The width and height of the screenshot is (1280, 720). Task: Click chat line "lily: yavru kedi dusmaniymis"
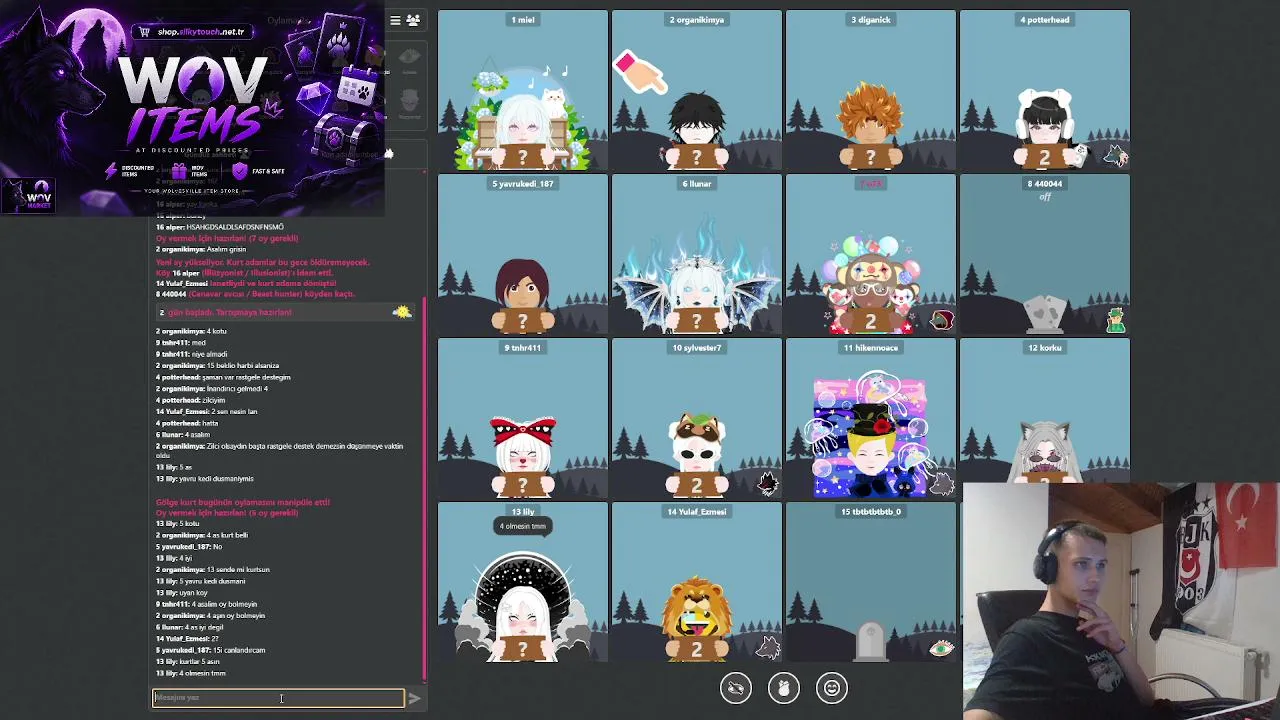click(205, 479)
